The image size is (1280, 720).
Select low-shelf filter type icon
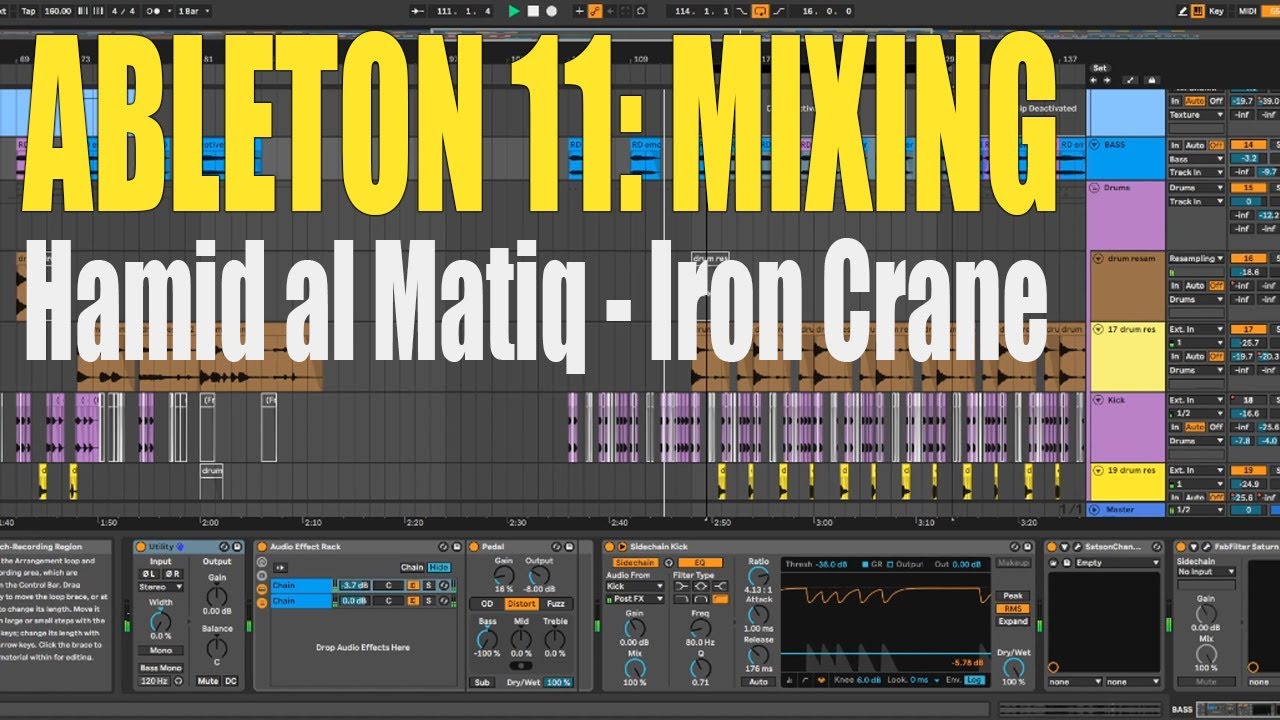[x=682, y=587]
